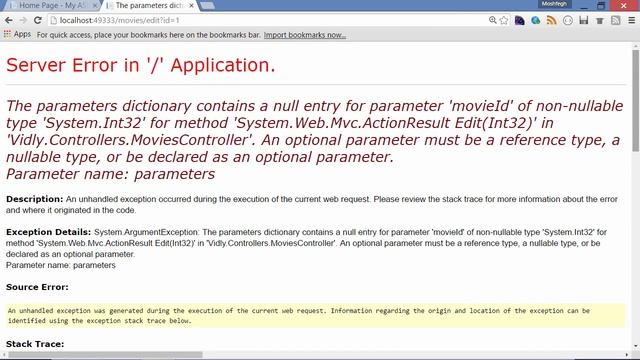Open a new browser tab
The image size is (640, 360).
[x=207, y=5]
